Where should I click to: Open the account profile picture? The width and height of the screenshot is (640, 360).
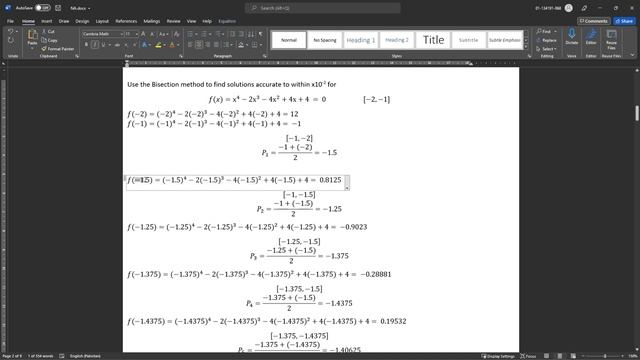coord(569,8)
